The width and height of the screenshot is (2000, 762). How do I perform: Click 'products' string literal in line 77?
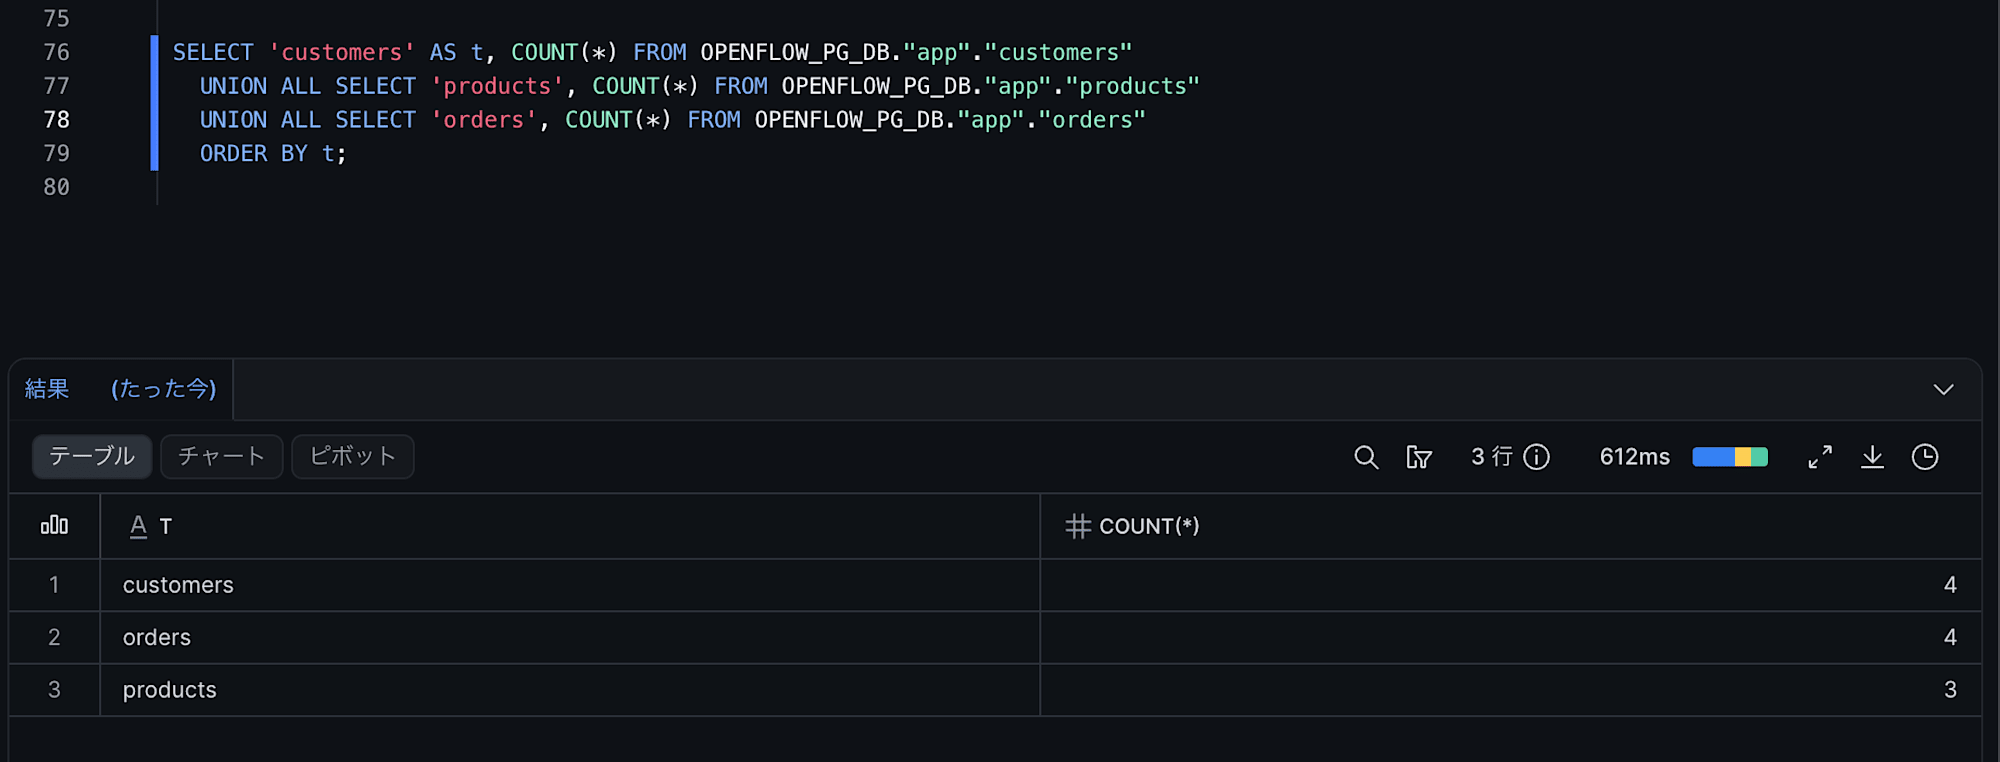497,86
